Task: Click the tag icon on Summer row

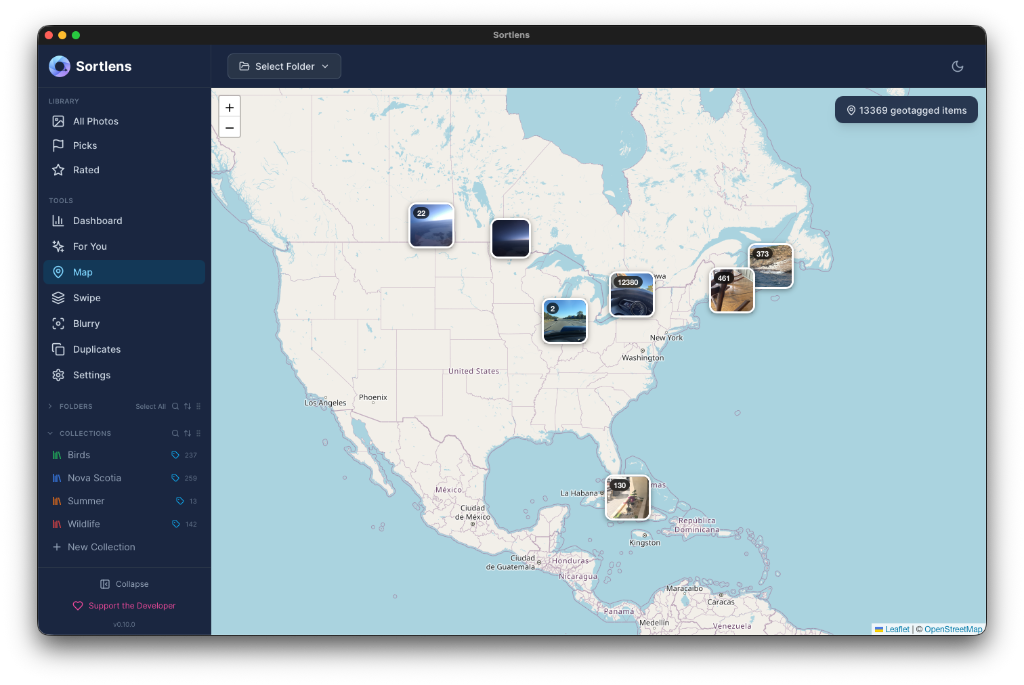Action: pyautogui.click(x=180, y=501)
